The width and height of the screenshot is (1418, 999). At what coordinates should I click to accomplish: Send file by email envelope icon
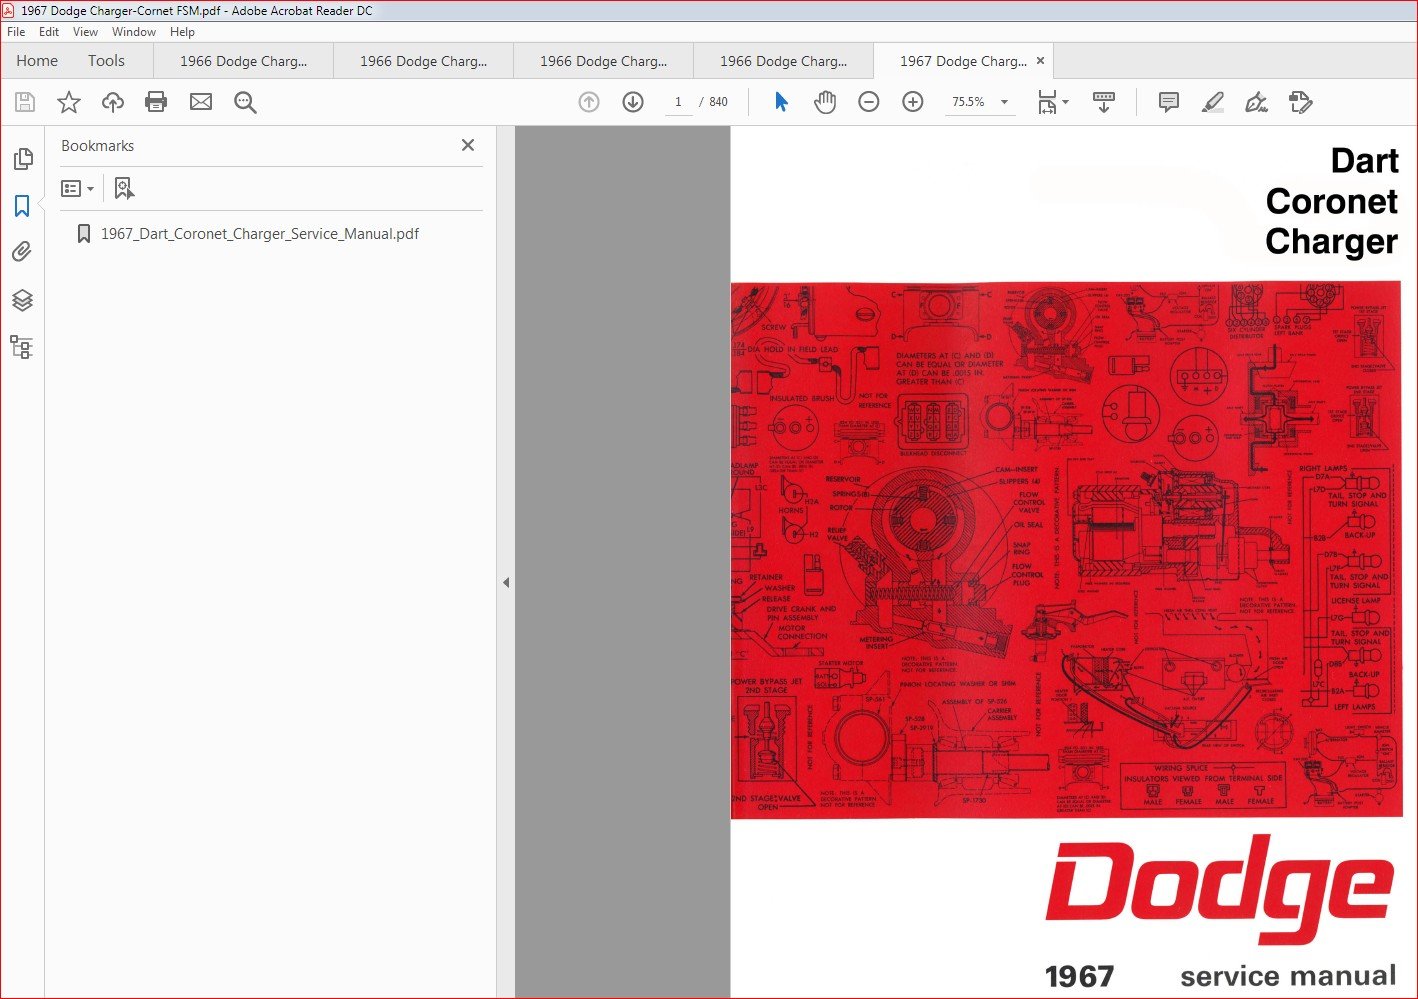[x=201, y=102]
